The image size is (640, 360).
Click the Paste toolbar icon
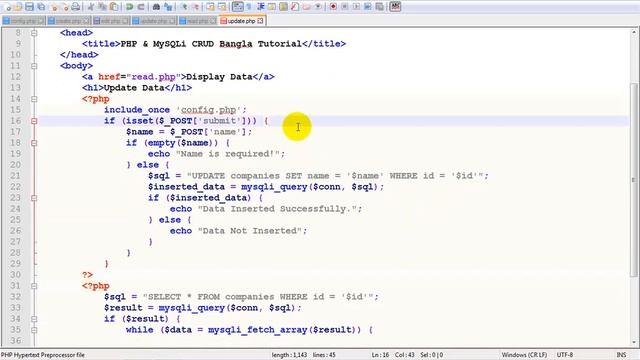[x=114, y=7]
